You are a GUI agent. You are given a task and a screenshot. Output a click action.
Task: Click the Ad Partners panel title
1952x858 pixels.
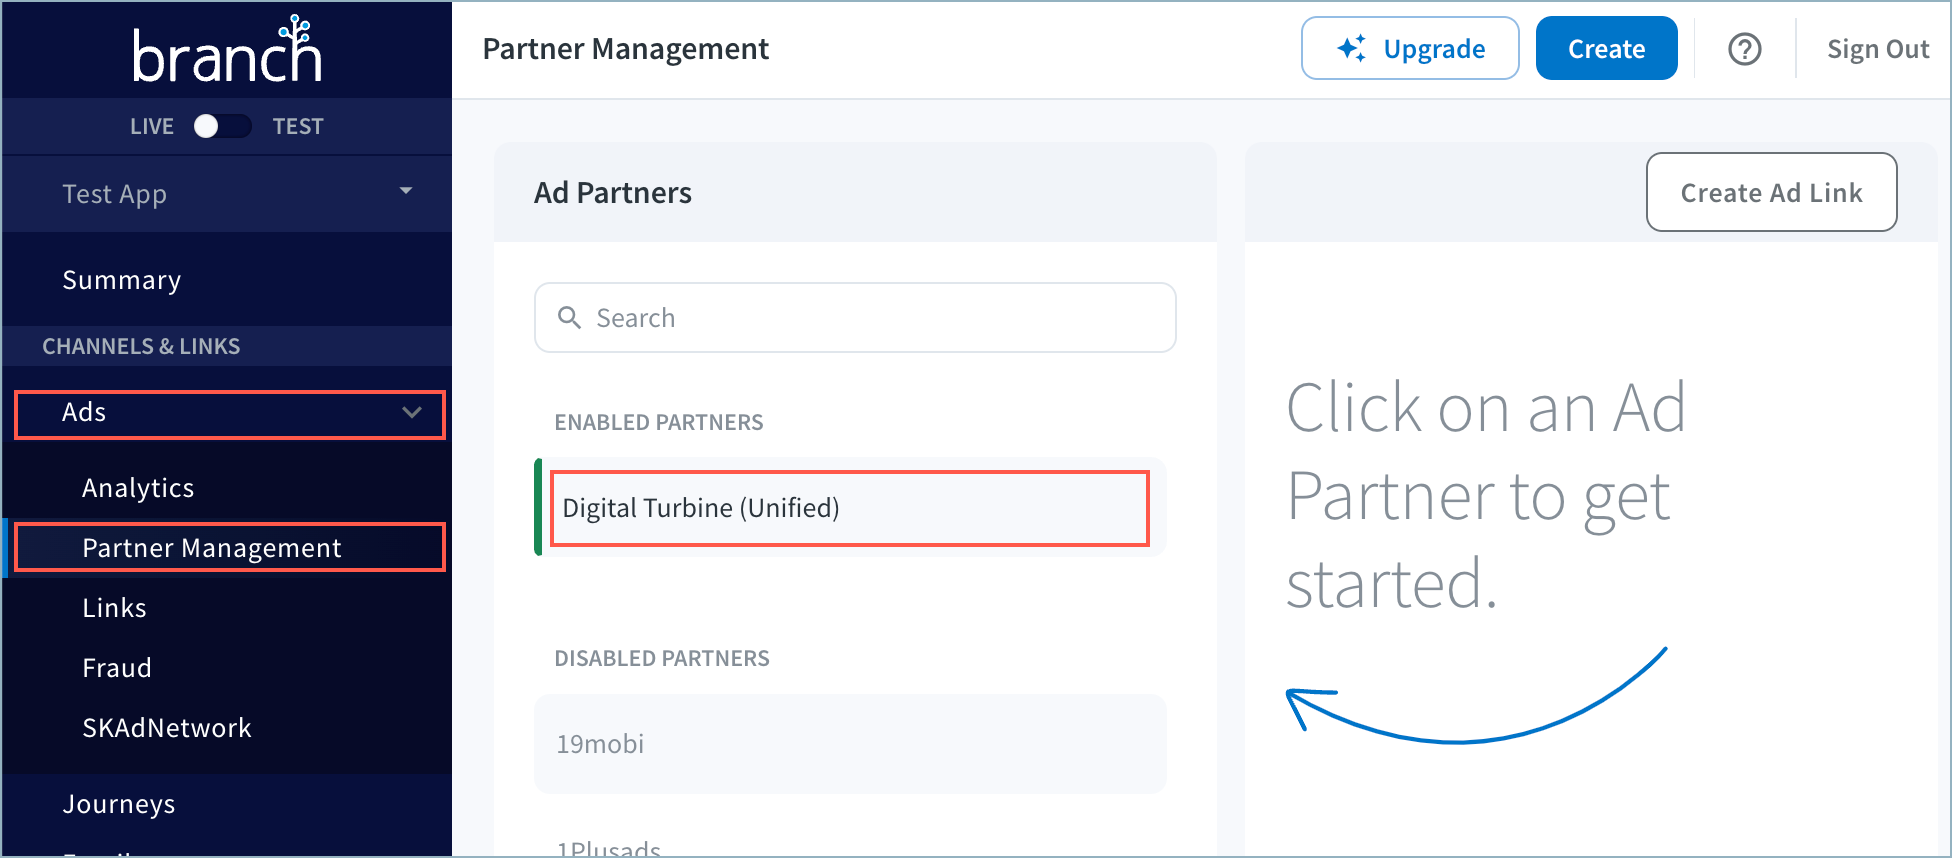pos(613,192)
